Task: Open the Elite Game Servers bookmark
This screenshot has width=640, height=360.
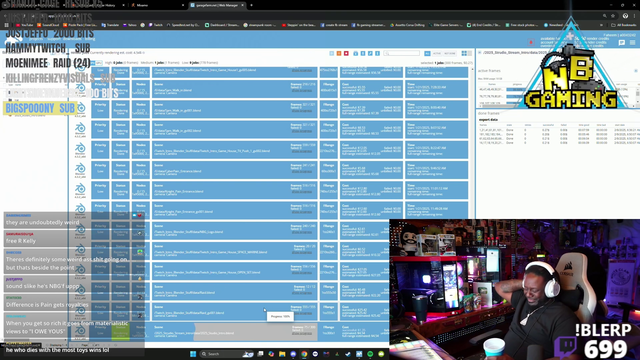Action: click(446, 25)
